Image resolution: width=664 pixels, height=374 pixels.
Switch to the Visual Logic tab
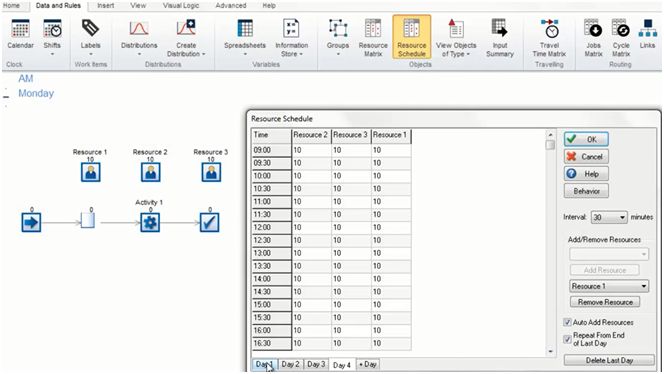click(181, 6)
